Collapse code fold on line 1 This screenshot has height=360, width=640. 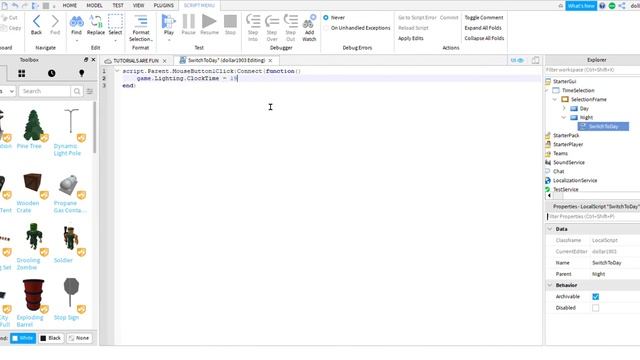(117, 71)
